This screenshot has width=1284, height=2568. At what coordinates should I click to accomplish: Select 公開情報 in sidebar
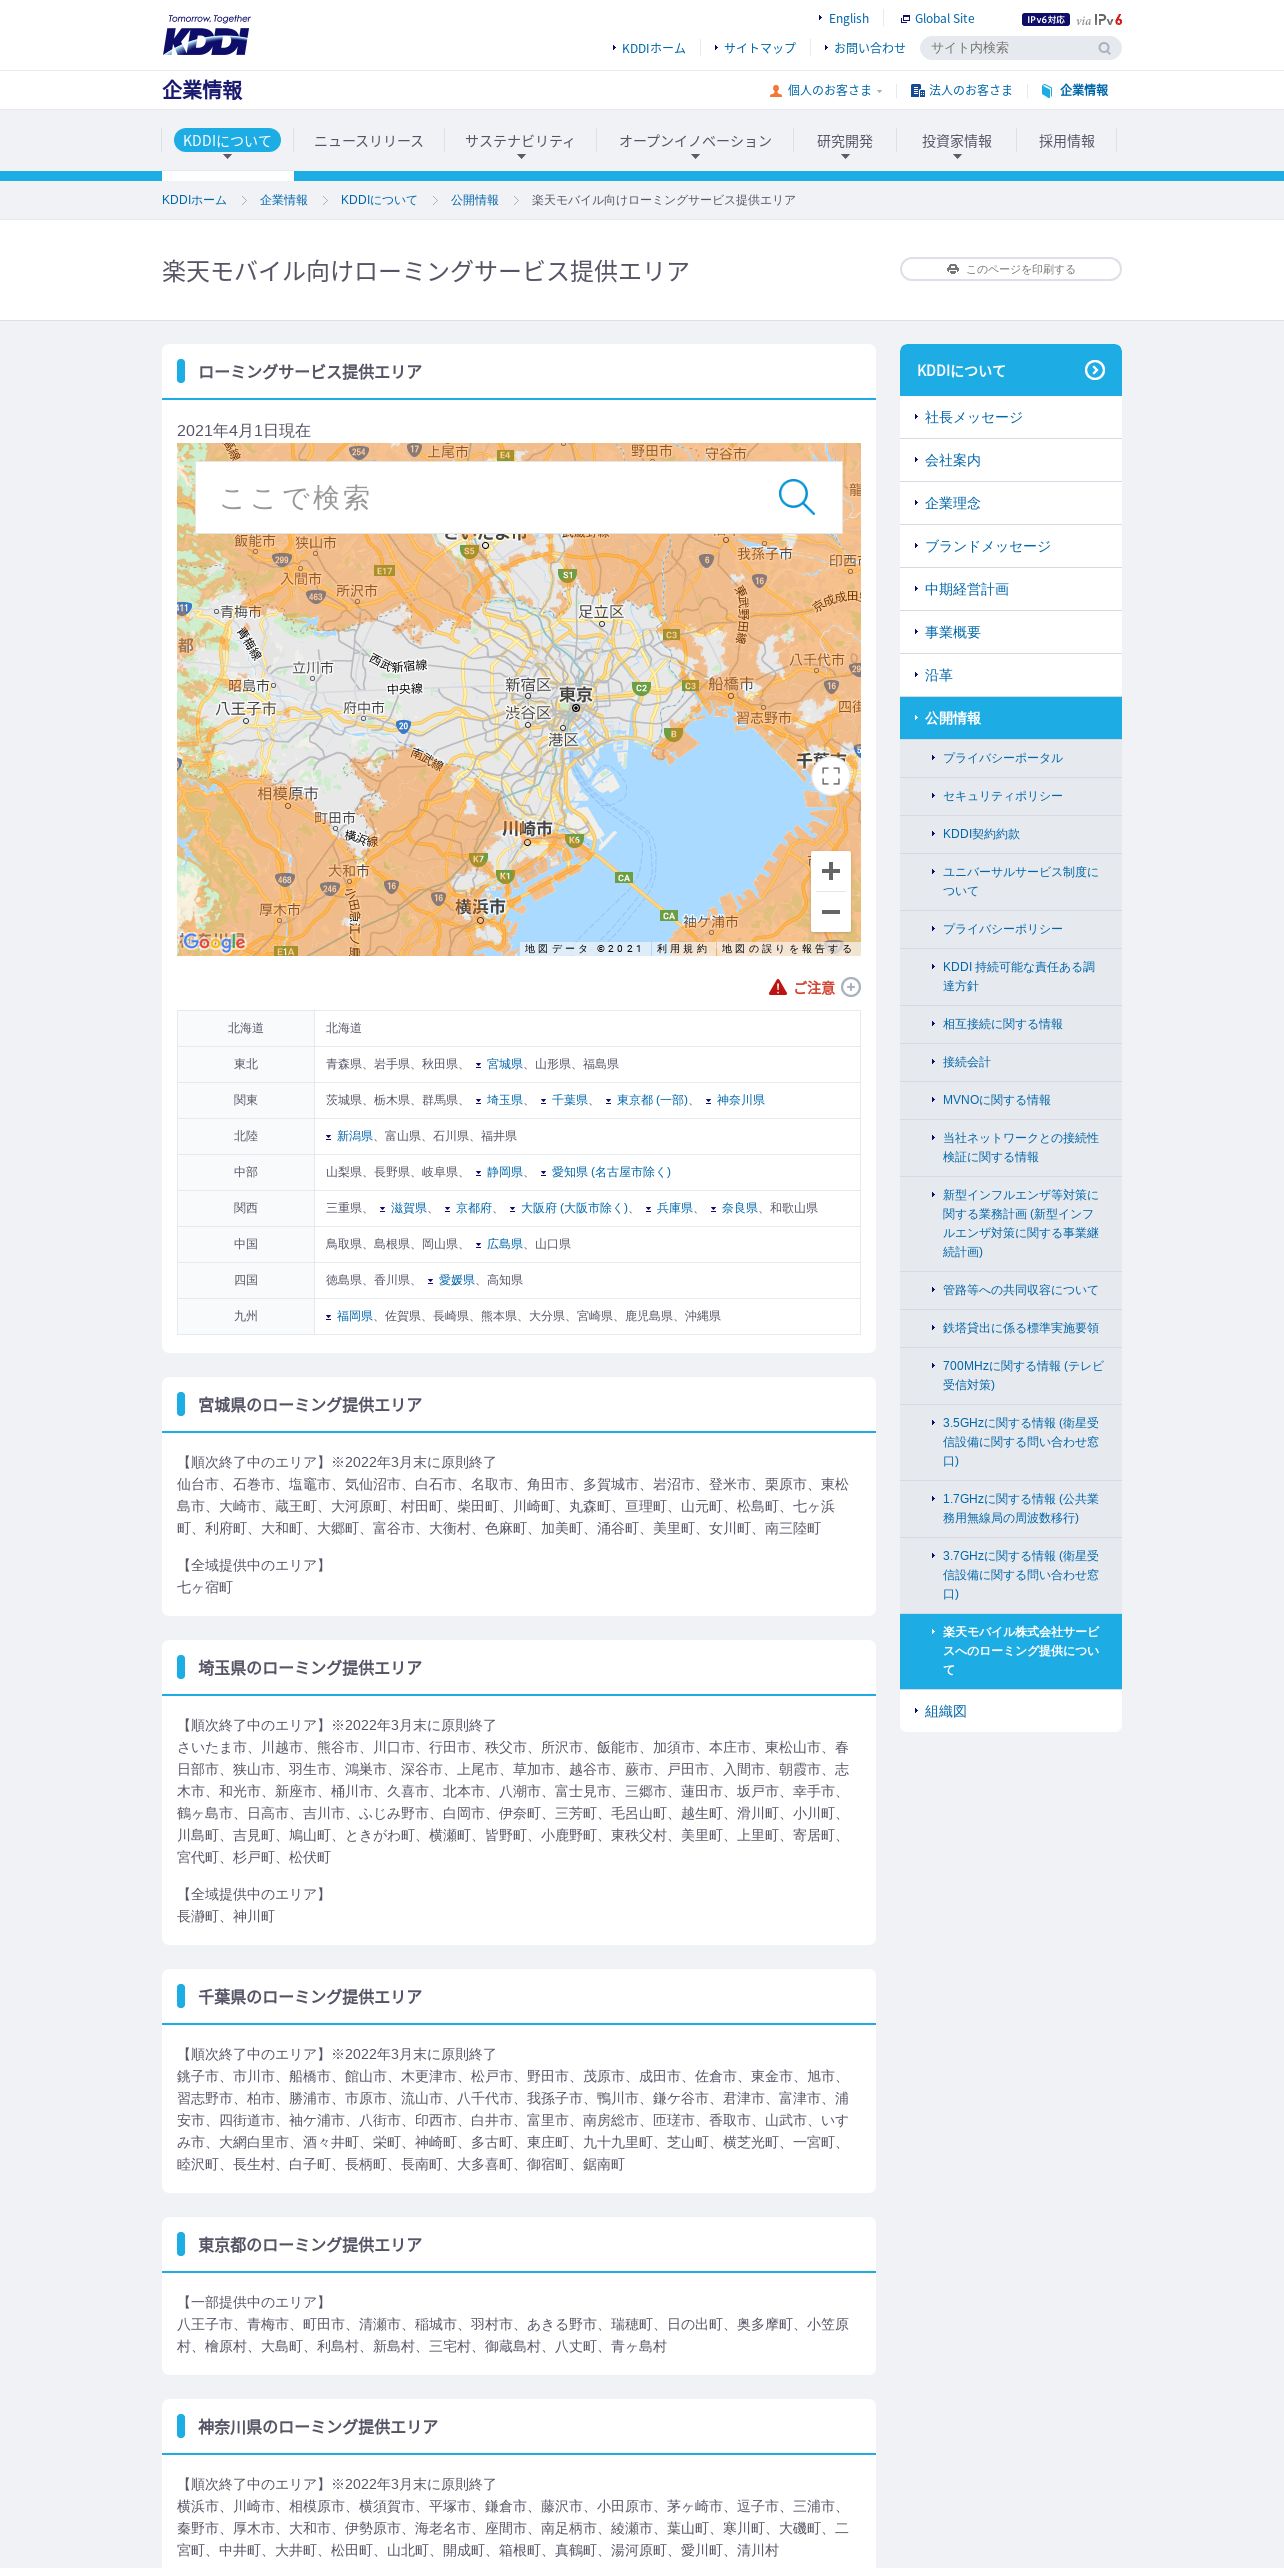click(x=1011, y=718)
